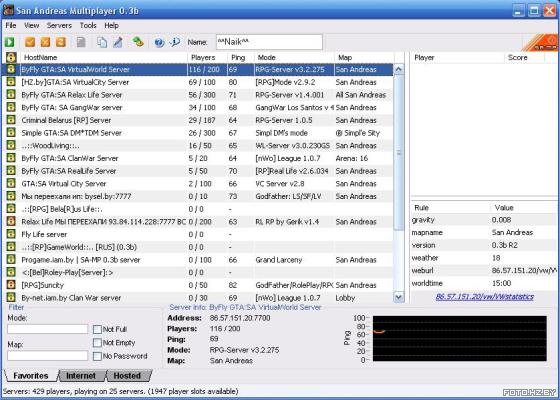Sort servers by the Players column header
Viewport: 560px width, 400px height.
pos(207,58)
